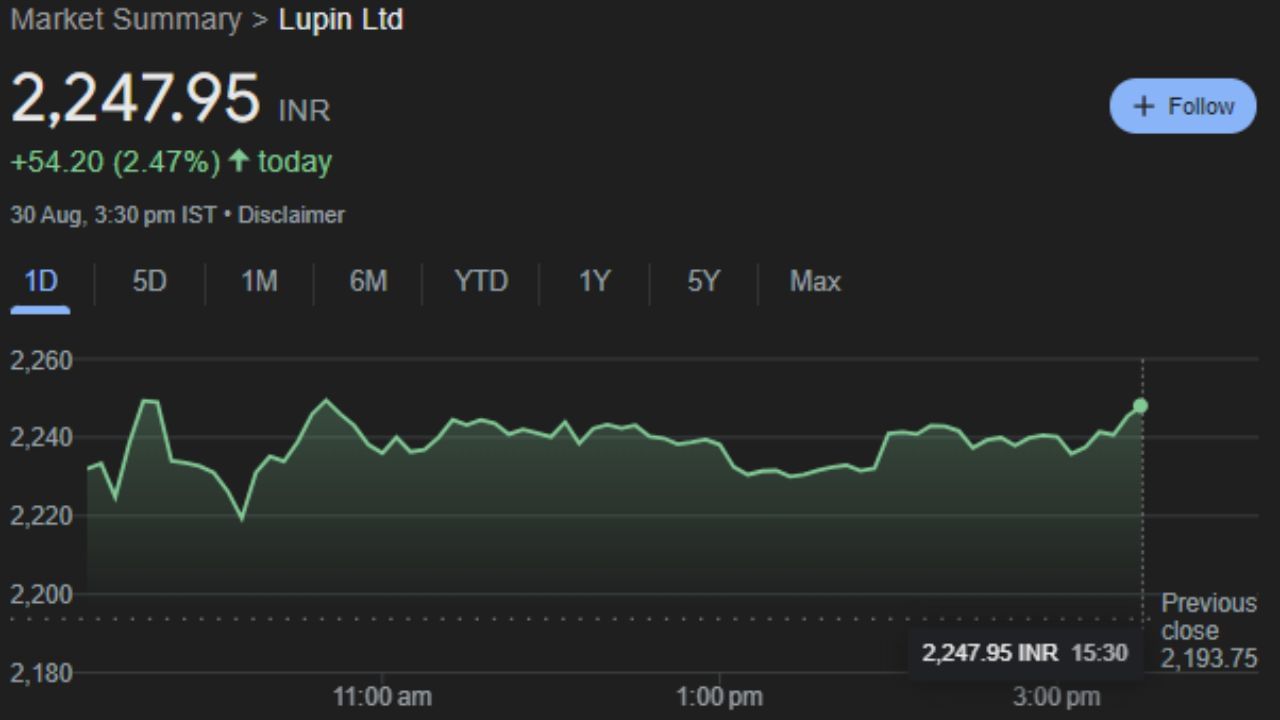Click the 2,180 y-axis label
1280x720 pixels.
[x=42, y=673]
